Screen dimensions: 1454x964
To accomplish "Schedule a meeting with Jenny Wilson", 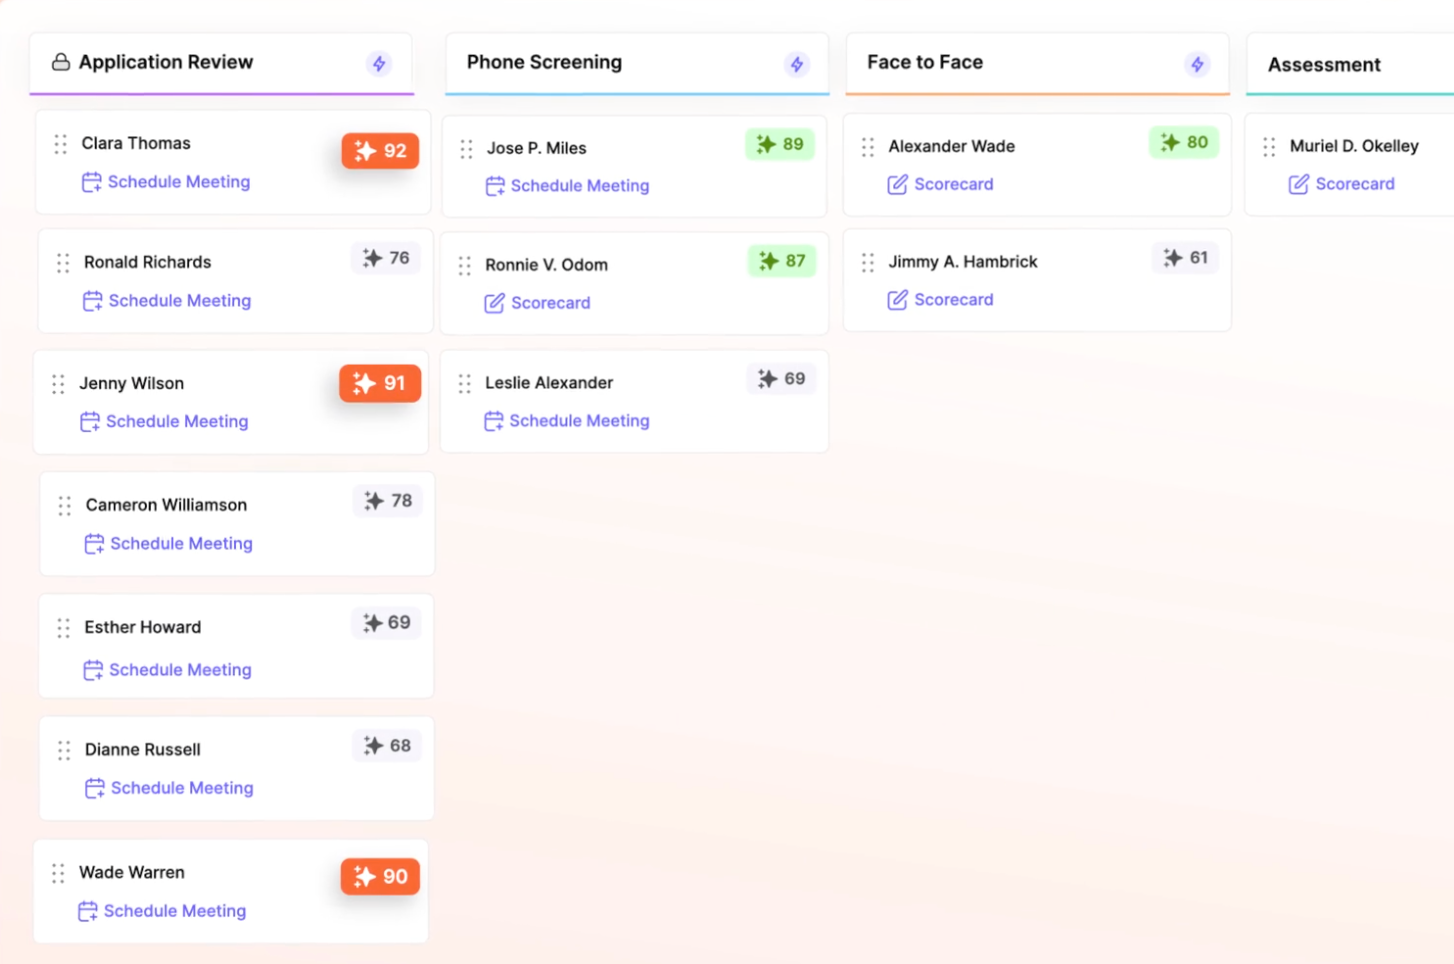I will (164, 422).
